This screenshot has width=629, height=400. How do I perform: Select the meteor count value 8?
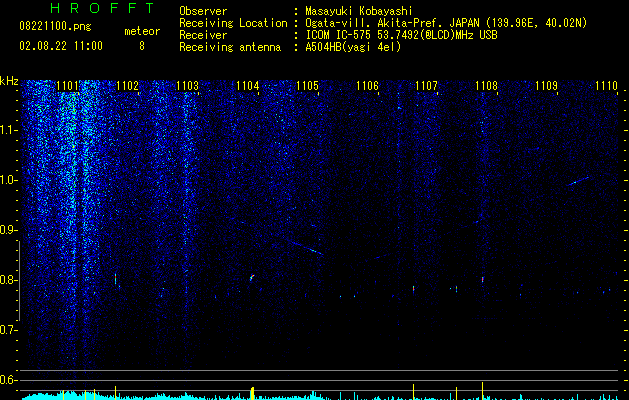click(x=142, y=46)
